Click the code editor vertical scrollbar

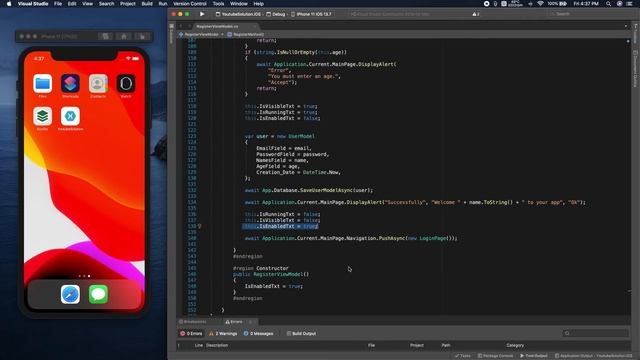(x=629, y=176)
